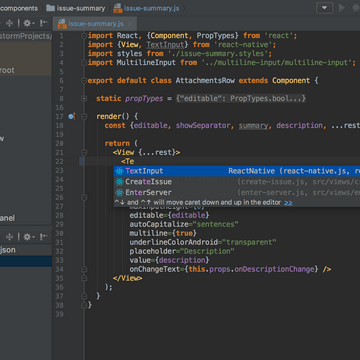The image size is (360, 360).
Task: Click onDescriptionChange on line 34
Action: pyautogui.click(x=274, y=269)
